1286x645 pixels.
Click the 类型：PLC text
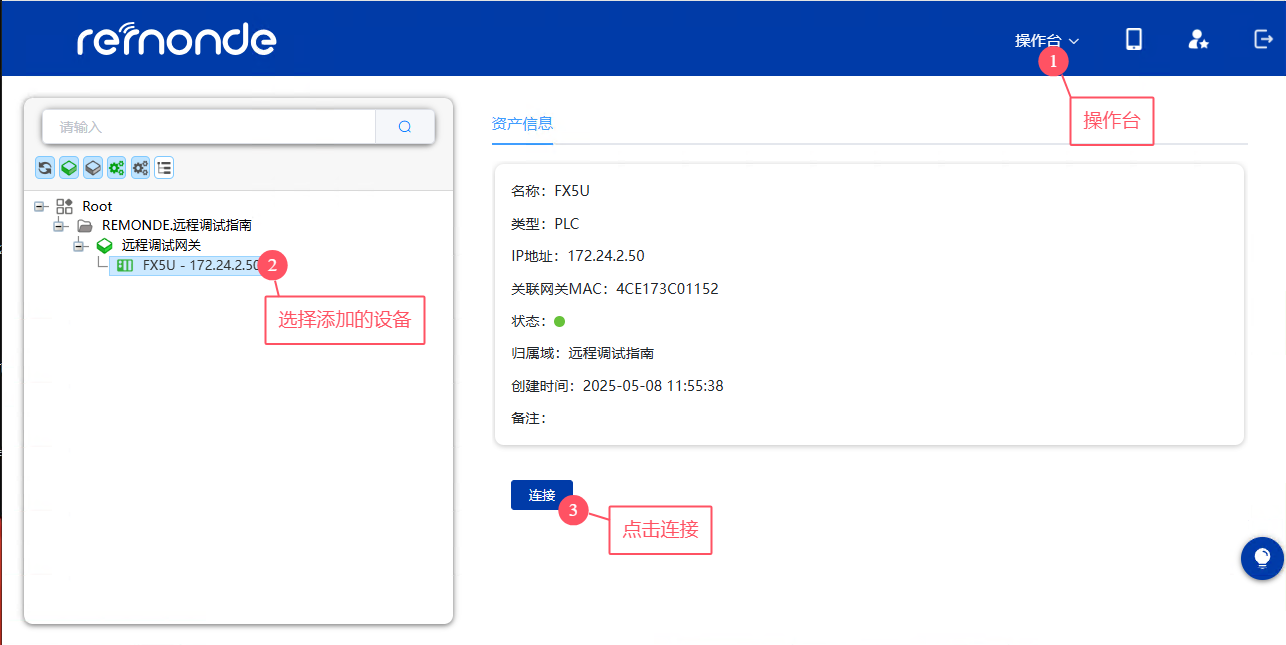click(545, 224)
